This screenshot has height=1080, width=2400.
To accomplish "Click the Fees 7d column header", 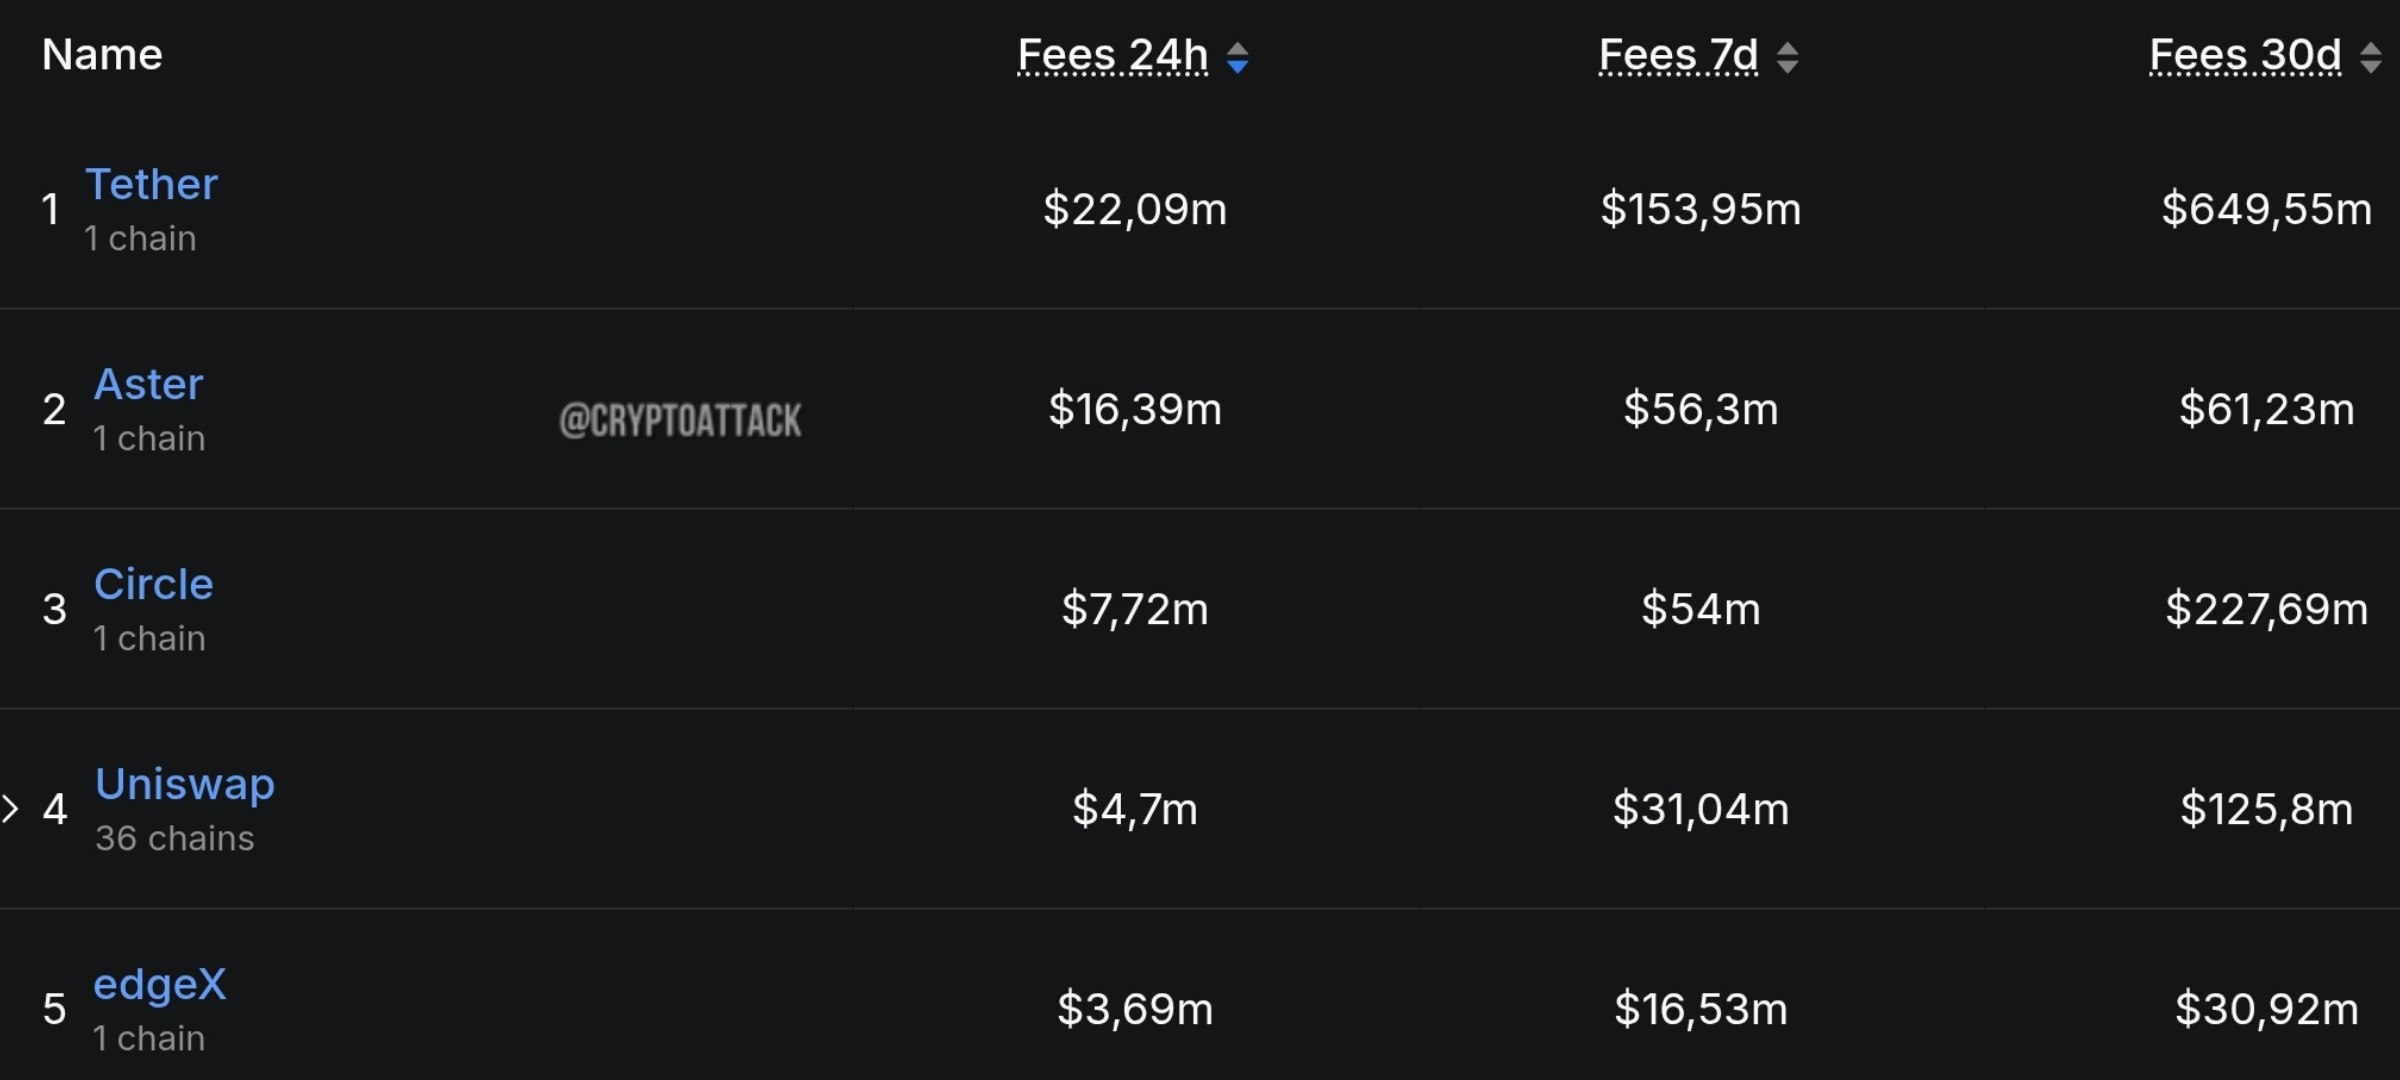I will click(1678, 55).
